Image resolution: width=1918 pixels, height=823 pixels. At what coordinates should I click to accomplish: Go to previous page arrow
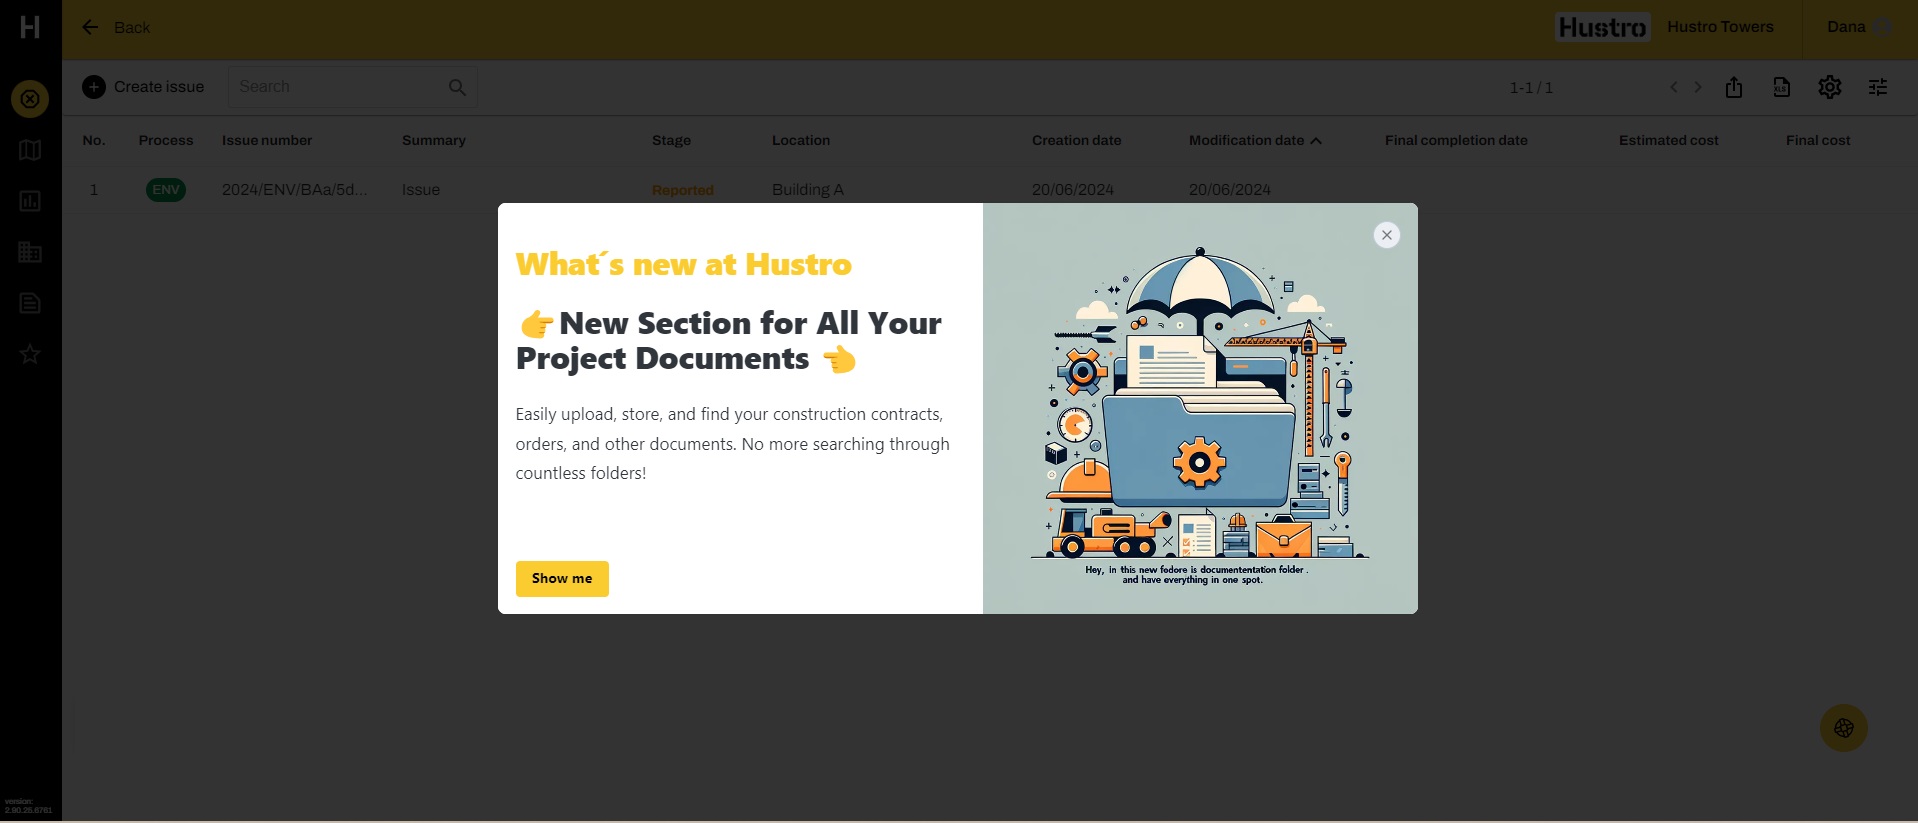point(1674,87)
